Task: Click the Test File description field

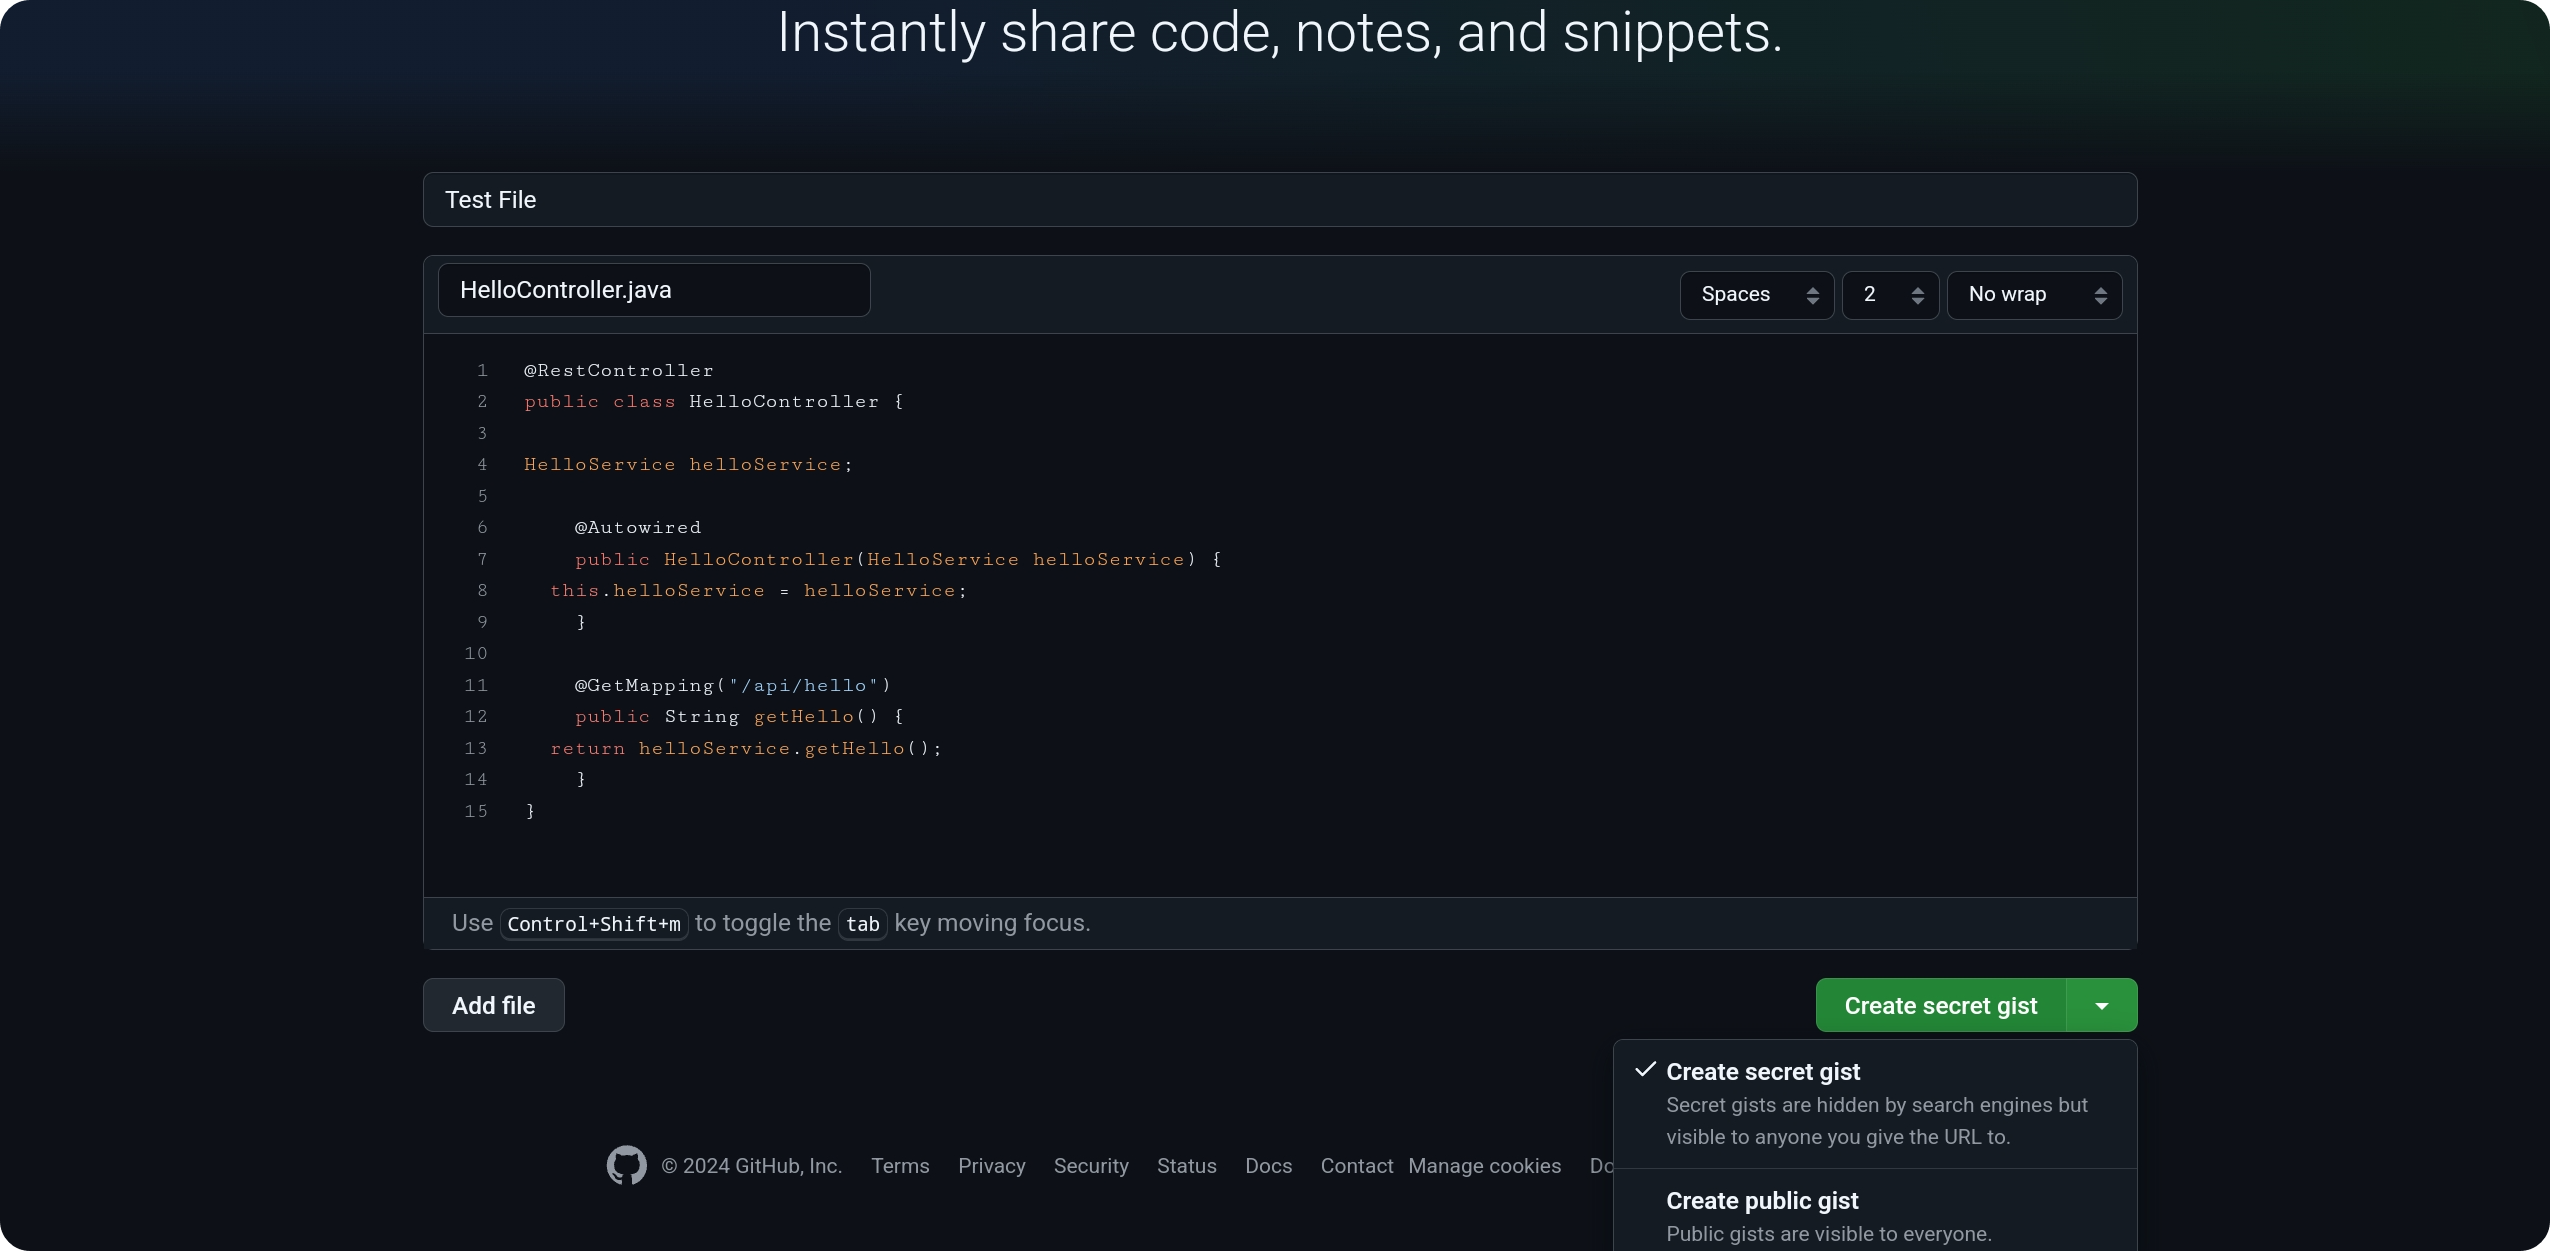Action: (x=1279, y=200)
